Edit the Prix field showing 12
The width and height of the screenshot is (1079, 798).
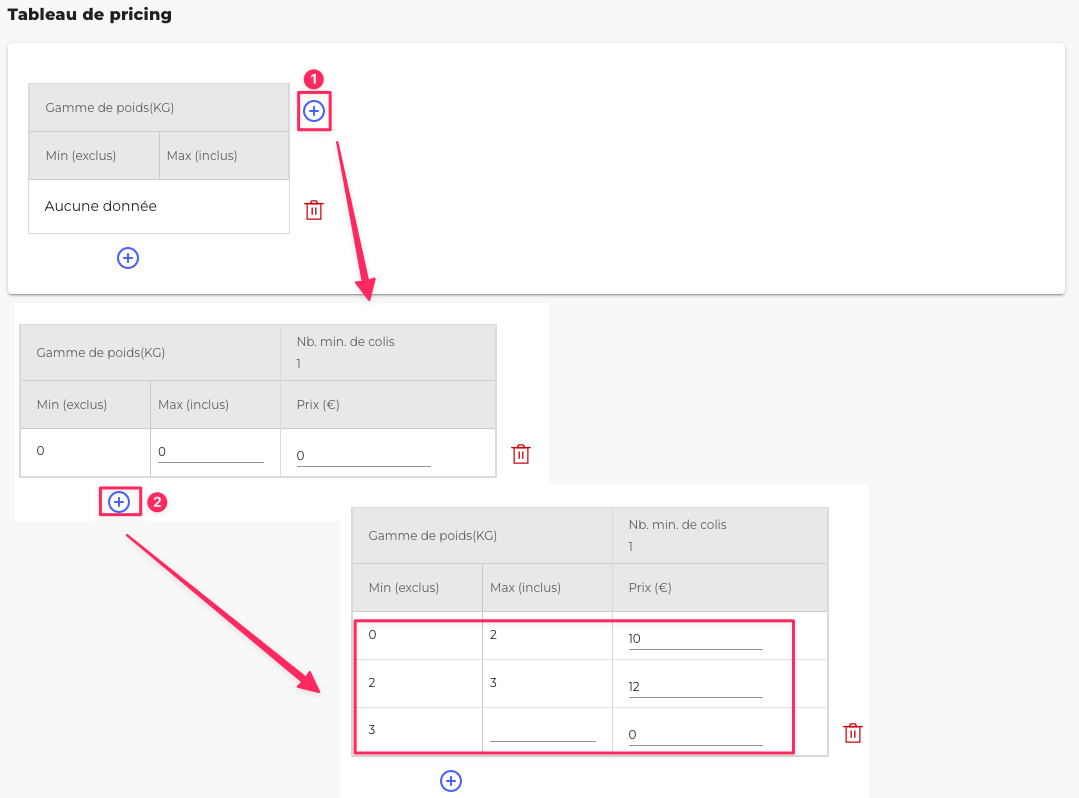(695, 687)
